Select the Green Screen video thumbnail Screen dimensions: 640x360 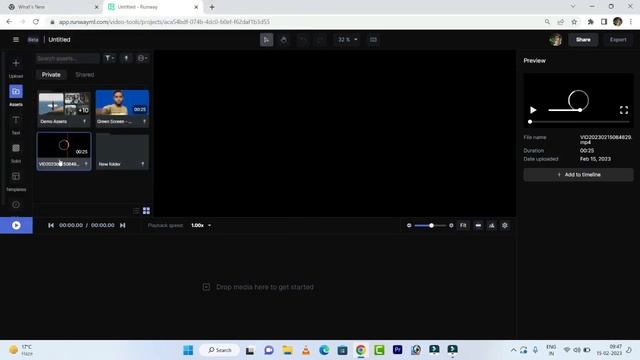point(122,103)
